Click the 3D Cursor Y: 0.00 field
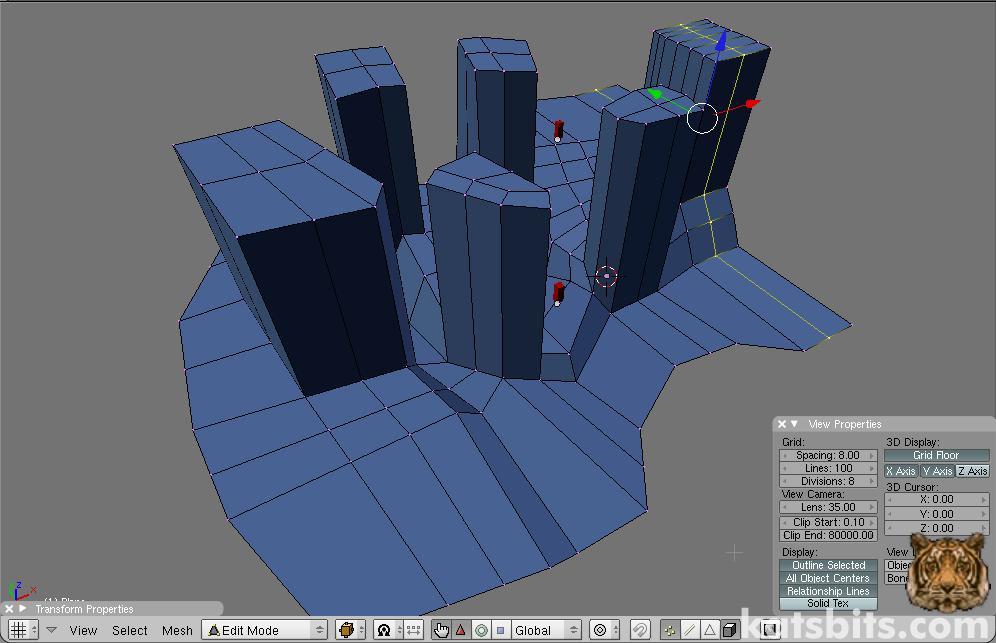The width and height of the screenshot is (996, 643). (x=937, y=513)
